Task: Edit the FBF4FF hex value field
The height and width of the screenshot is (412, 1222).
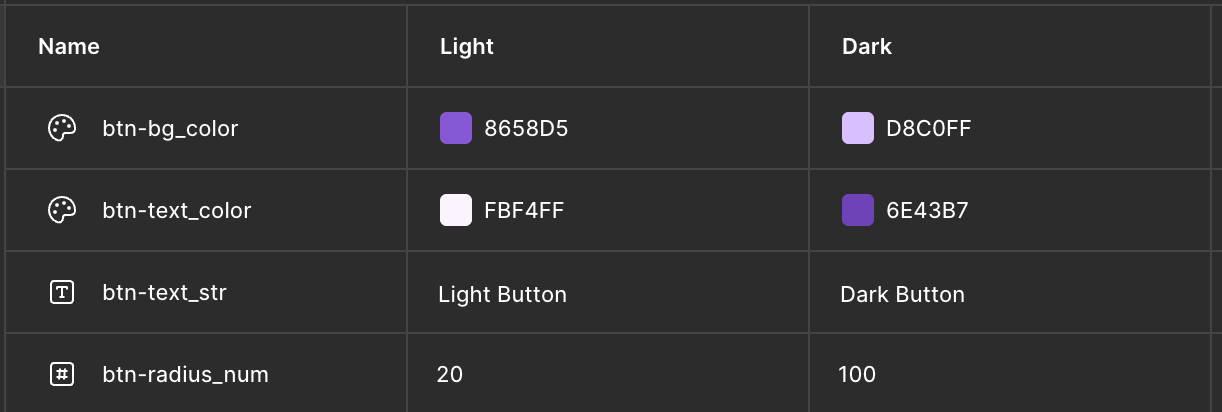Action: (525, 210)
